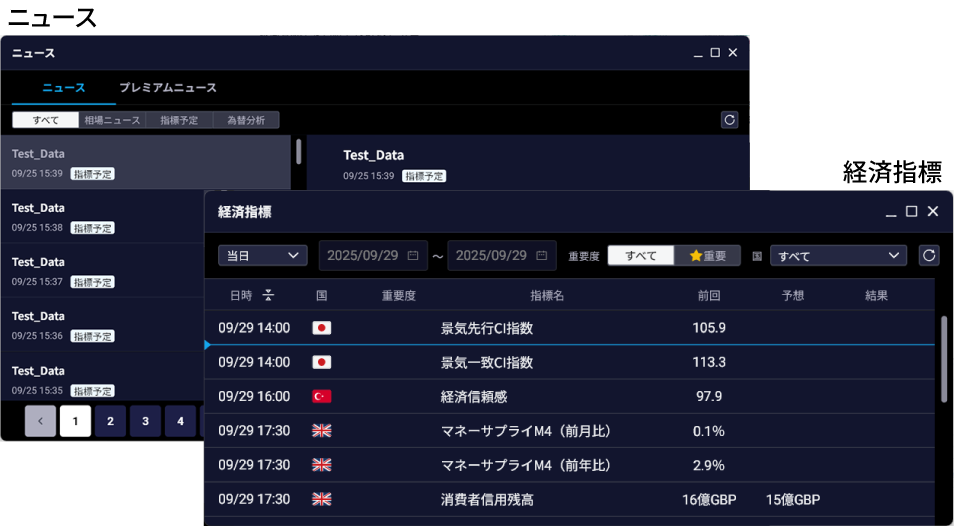Select the 相場ニュース filter button
This screenshot has height=526, width=954.
click(x=112, y=120)
